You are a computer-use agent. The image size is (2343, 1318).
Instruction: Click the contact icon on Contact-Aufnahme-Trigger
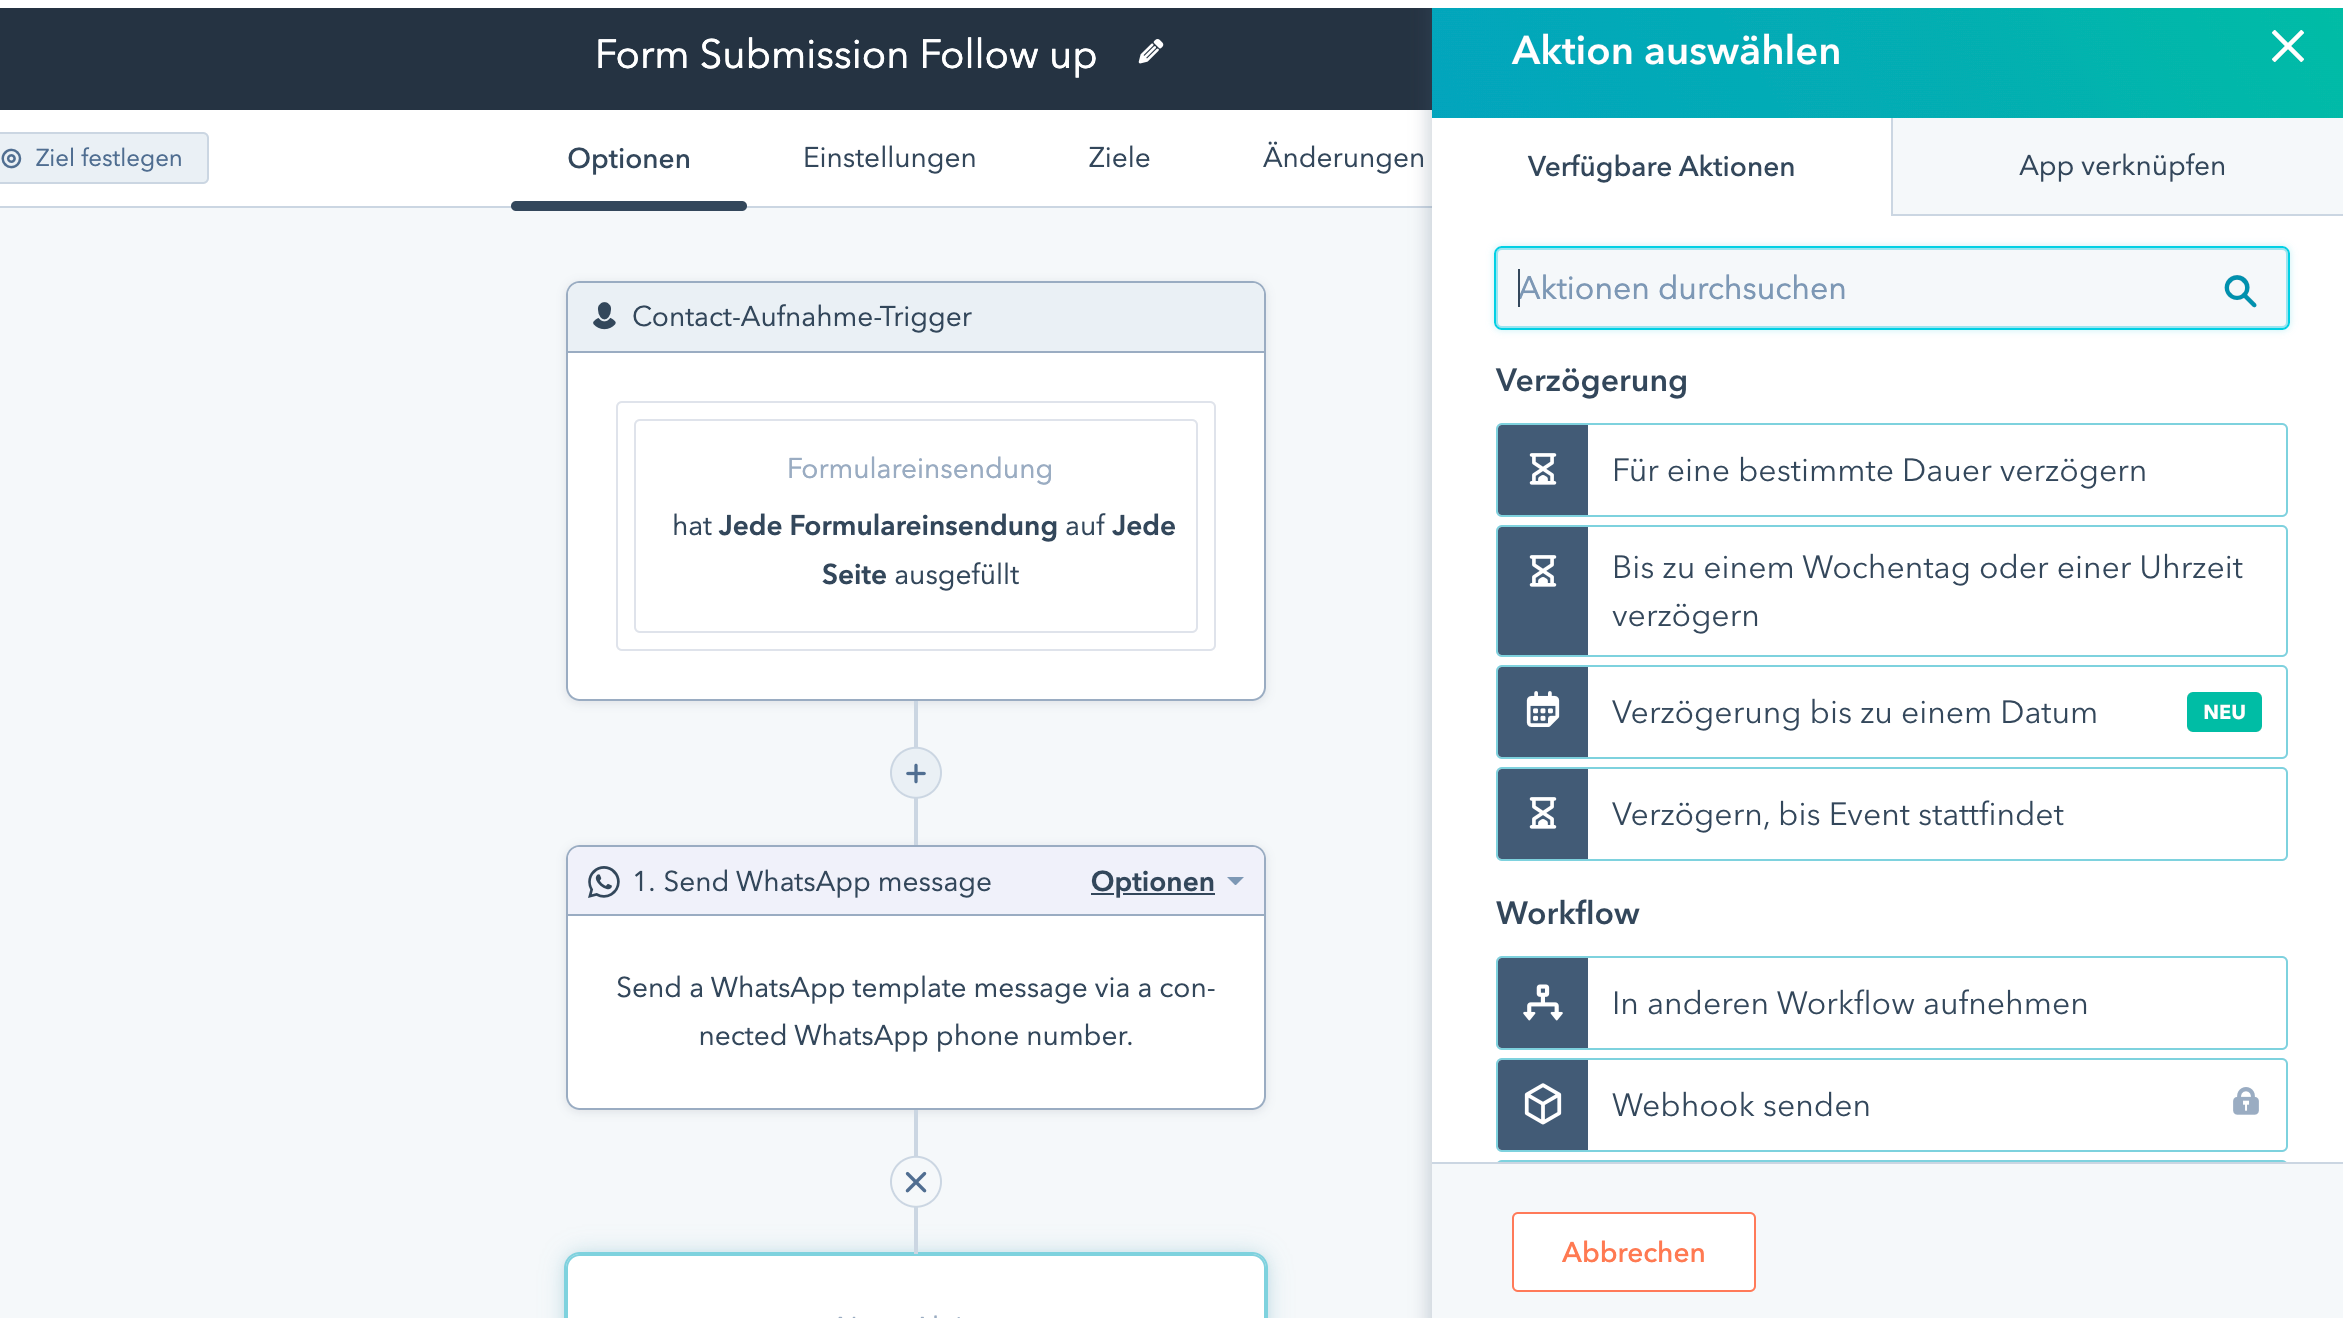pyautogui.click(x=604, y=316)
